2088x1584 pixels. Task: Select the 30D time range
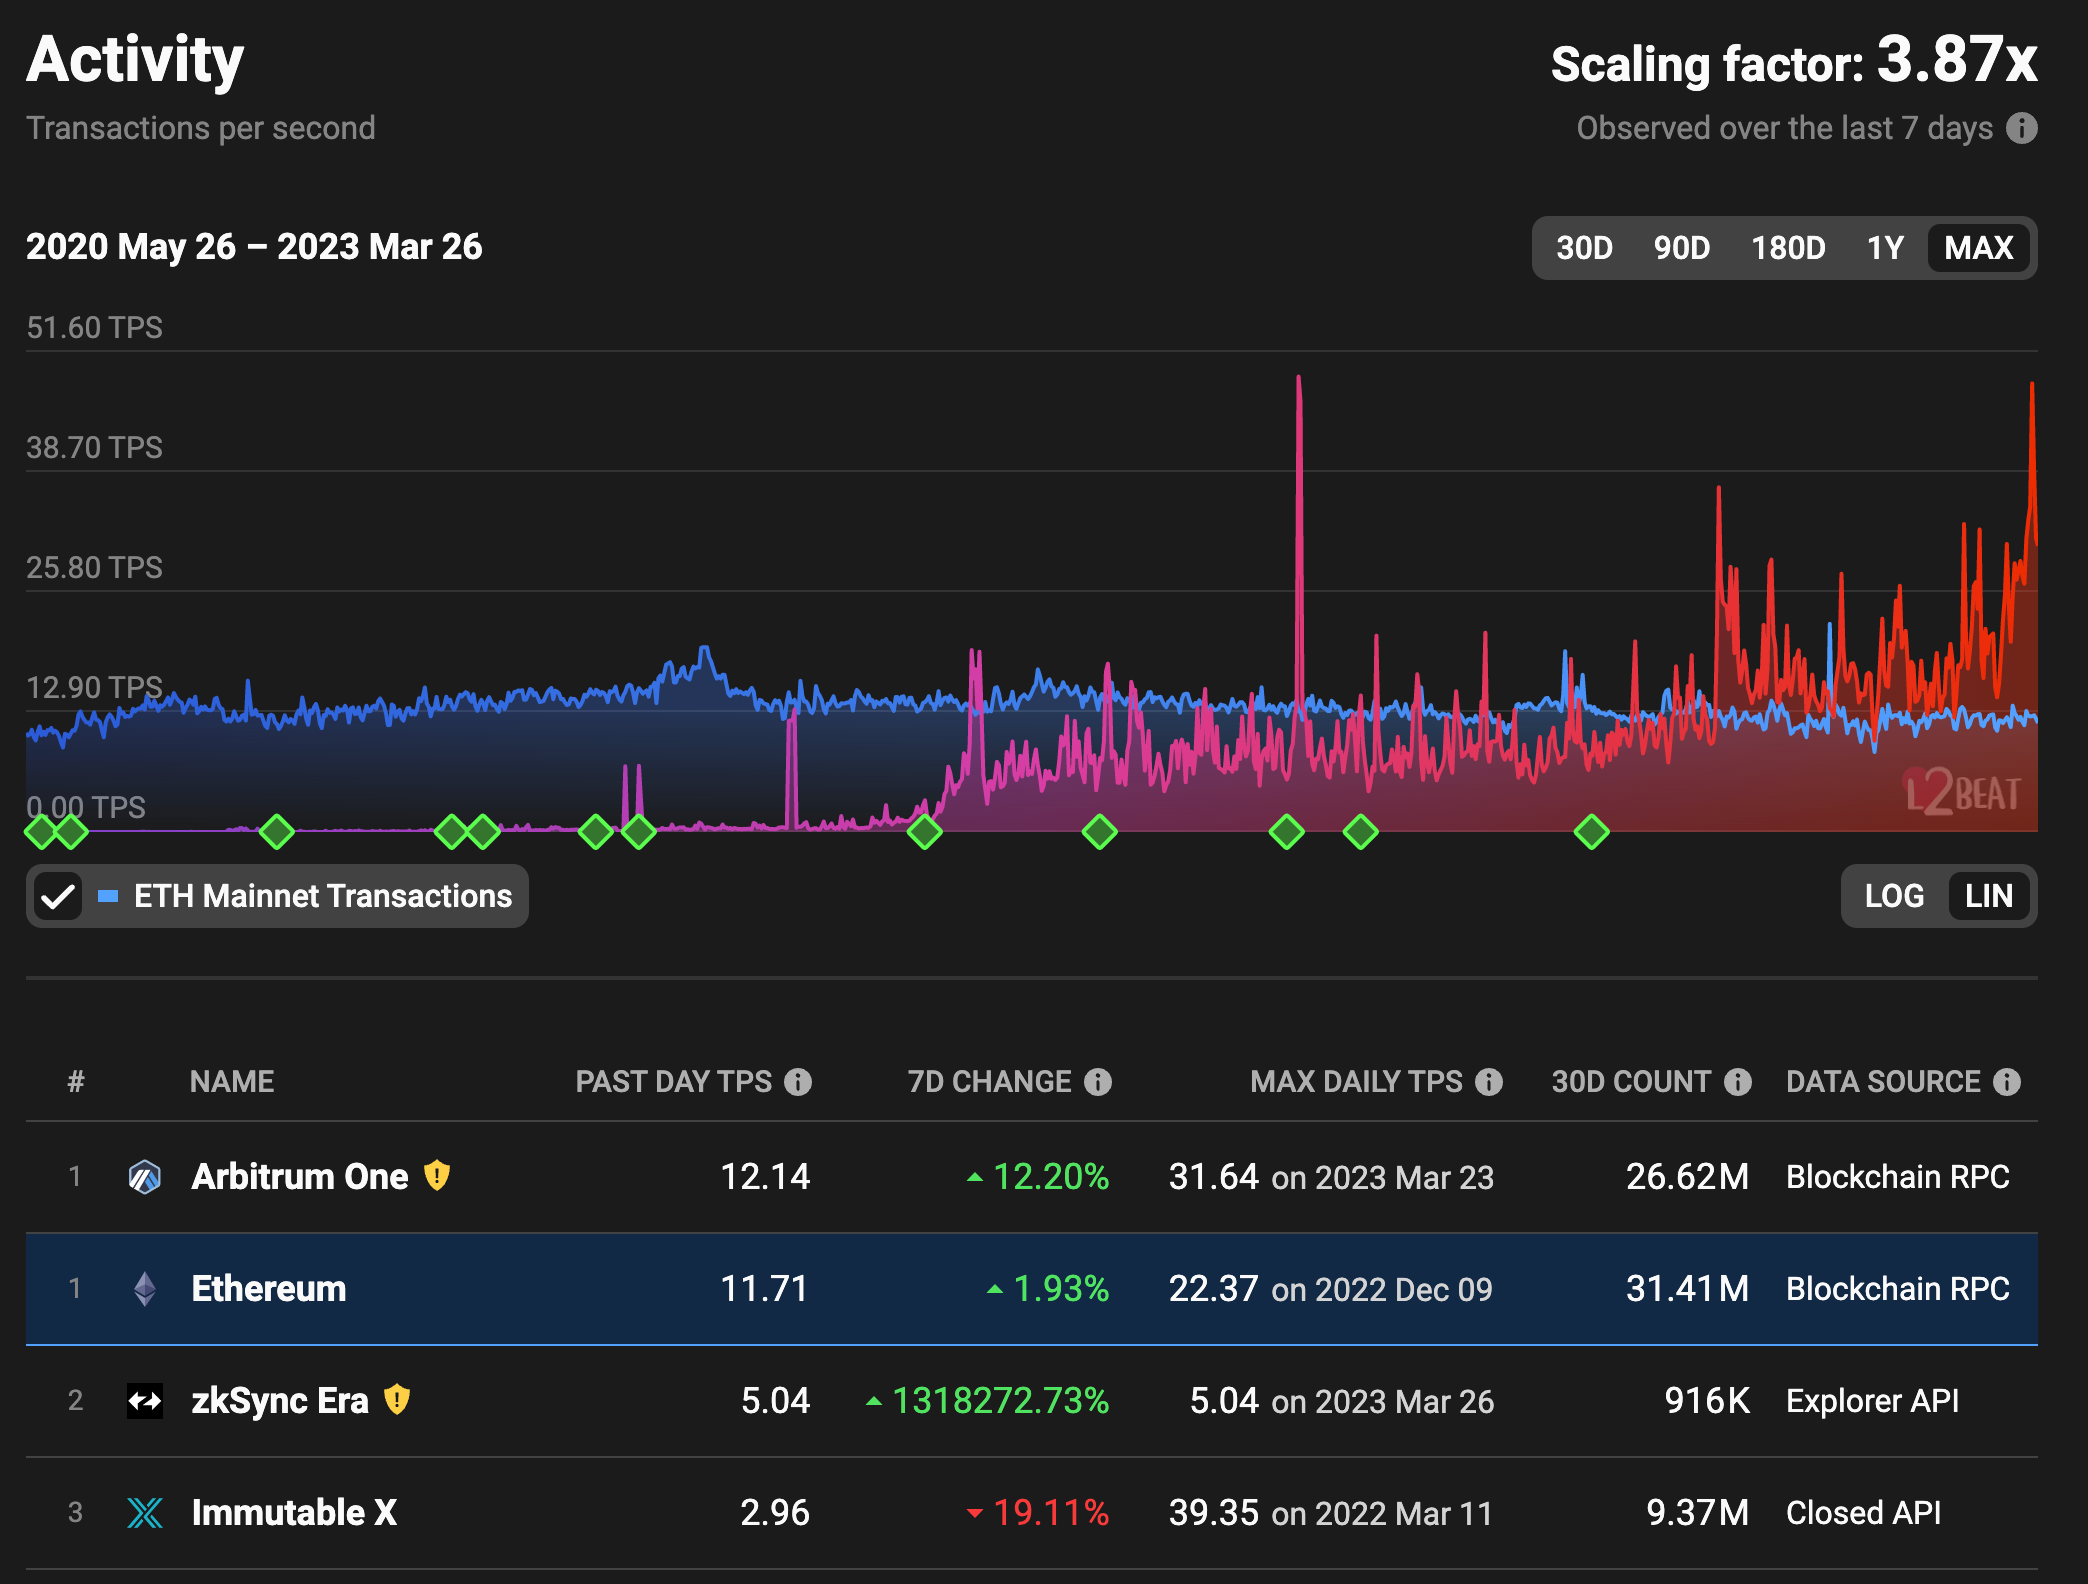1584,248
